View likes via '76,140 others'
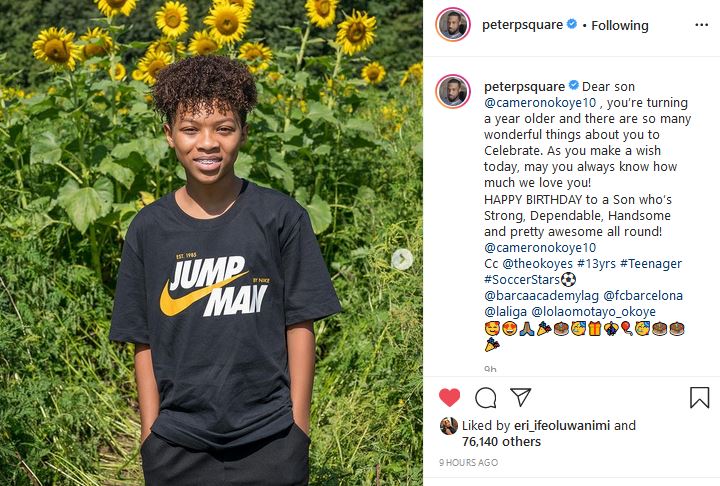The height and width of the screenshot is (486, 720). pos(501,441)
